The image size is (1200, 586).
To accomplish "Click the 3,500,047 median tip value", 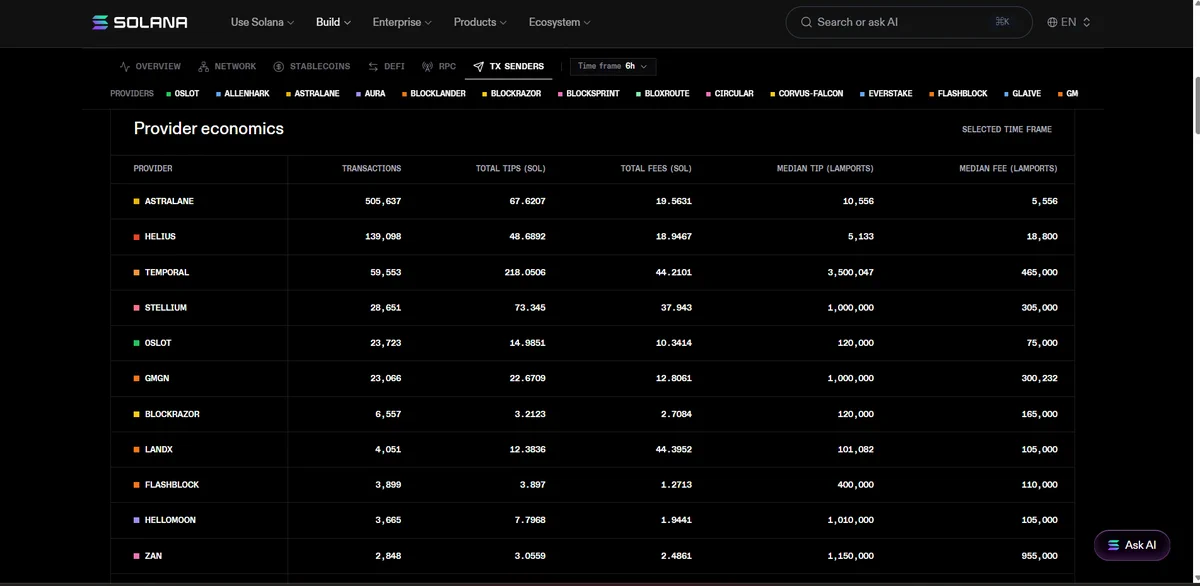I will point(850,272).
